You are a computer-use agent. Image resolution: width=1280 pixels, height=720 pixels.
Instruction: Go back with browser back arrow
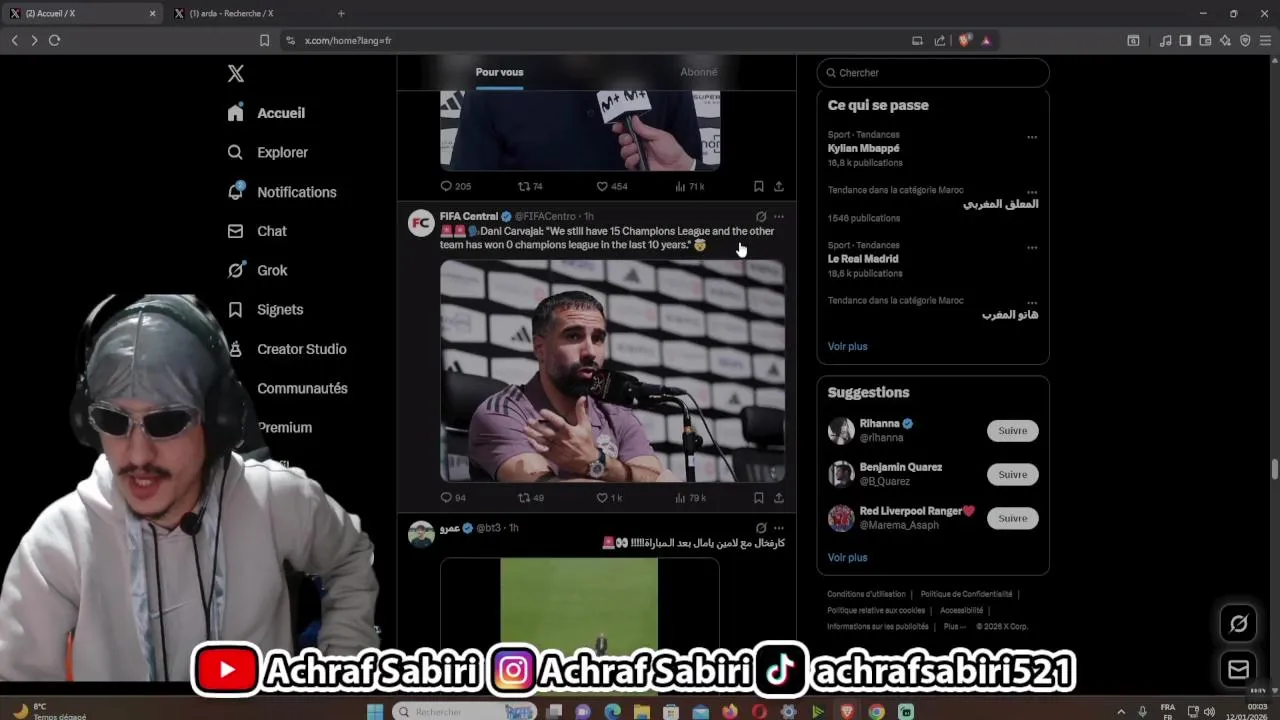click(x=14, y=40)
